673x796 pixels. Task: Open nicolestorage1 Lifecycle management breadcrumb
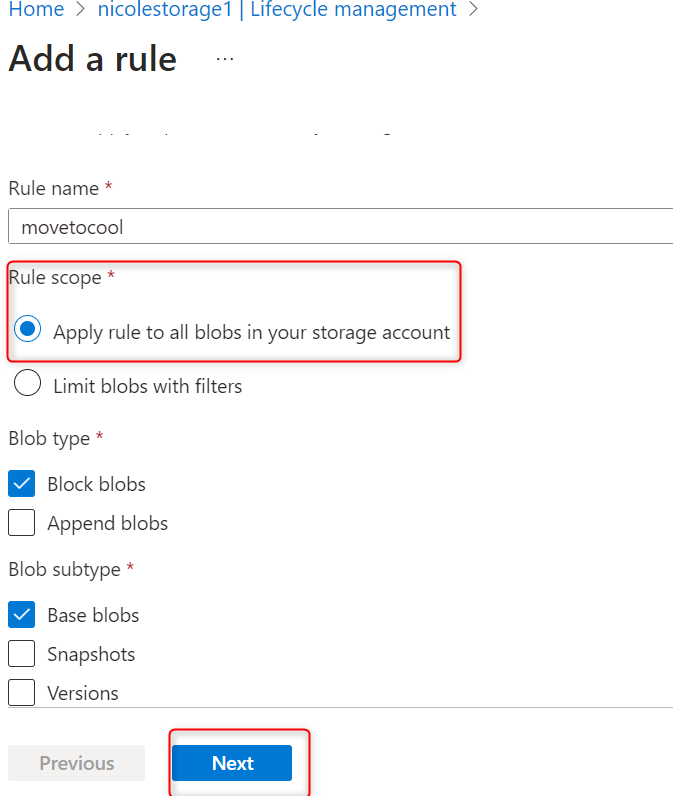[x=278, y=10]
